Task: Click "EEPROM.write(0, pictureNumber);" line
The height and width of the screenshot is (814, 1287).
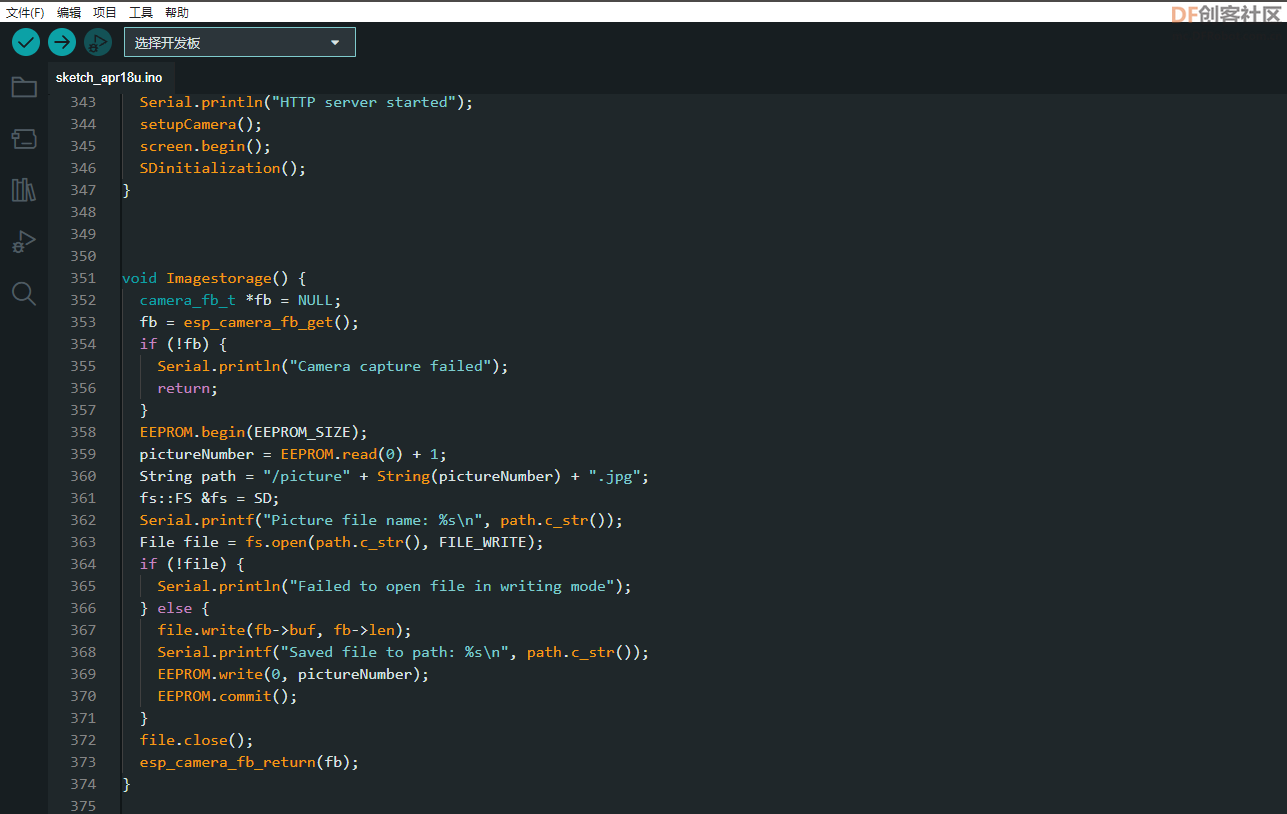Action: pyautogui.click(x=293, y=674)
